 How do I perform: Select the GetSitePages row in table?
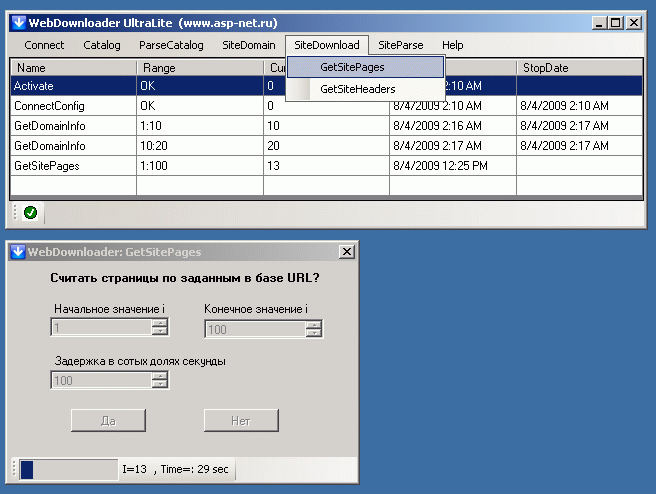coord(327,166)
